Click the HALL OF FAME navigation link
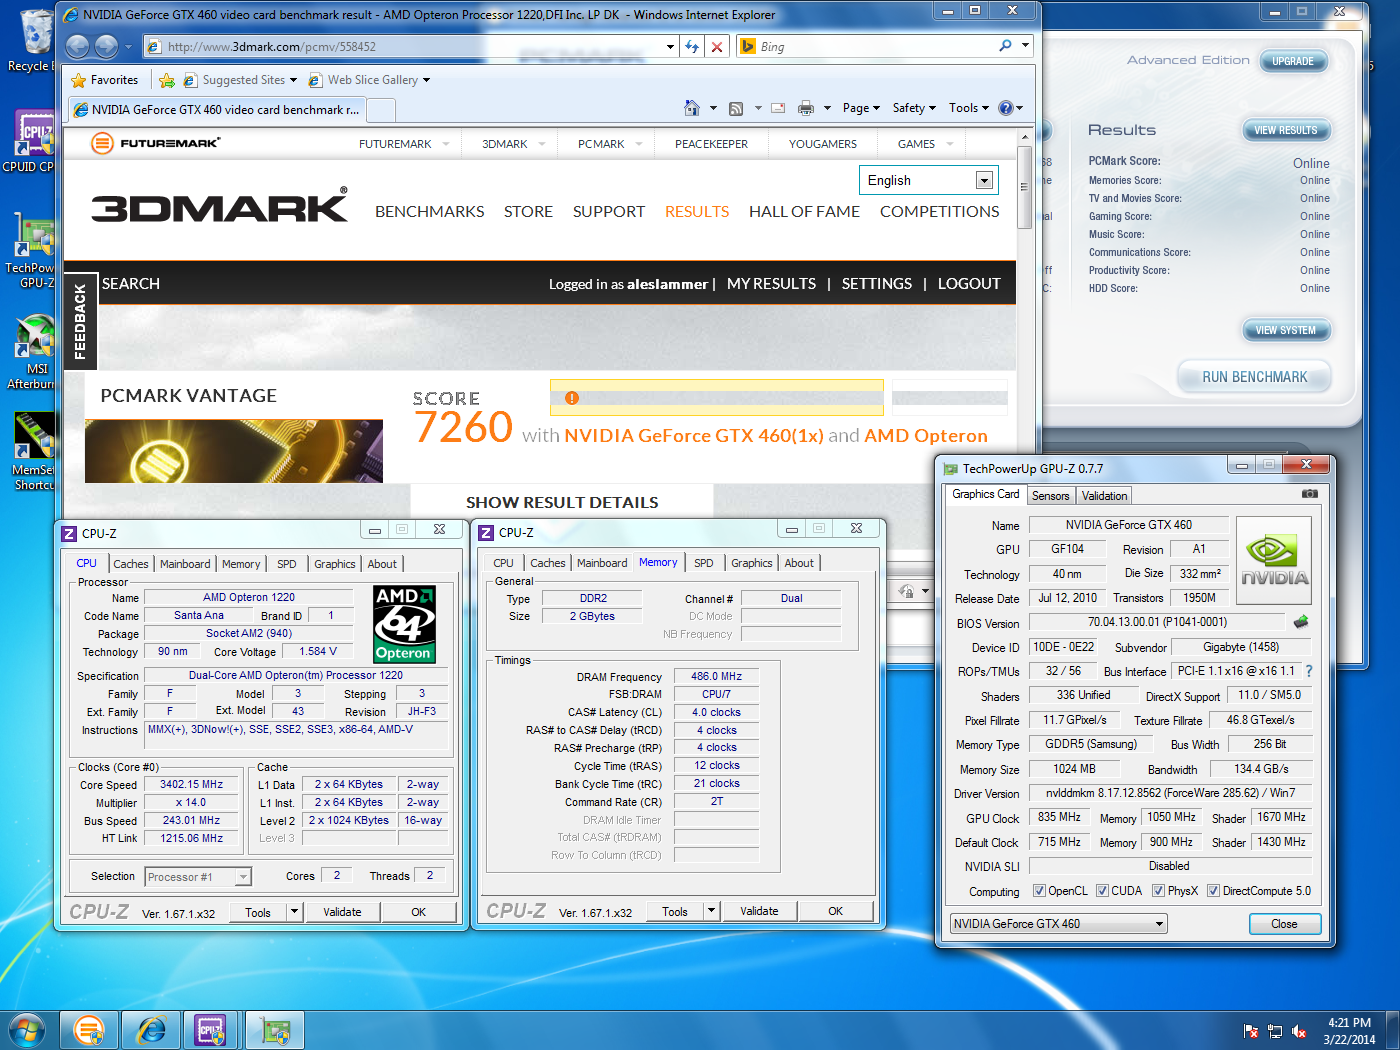The image size is (1400, 1050). click(804, 212)
